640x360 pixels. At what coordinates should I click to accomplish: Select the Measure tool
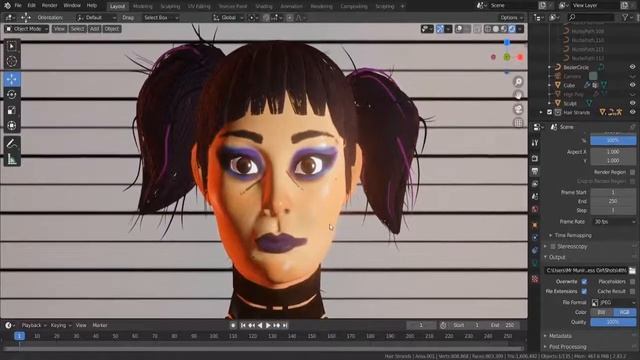(12, 159)
